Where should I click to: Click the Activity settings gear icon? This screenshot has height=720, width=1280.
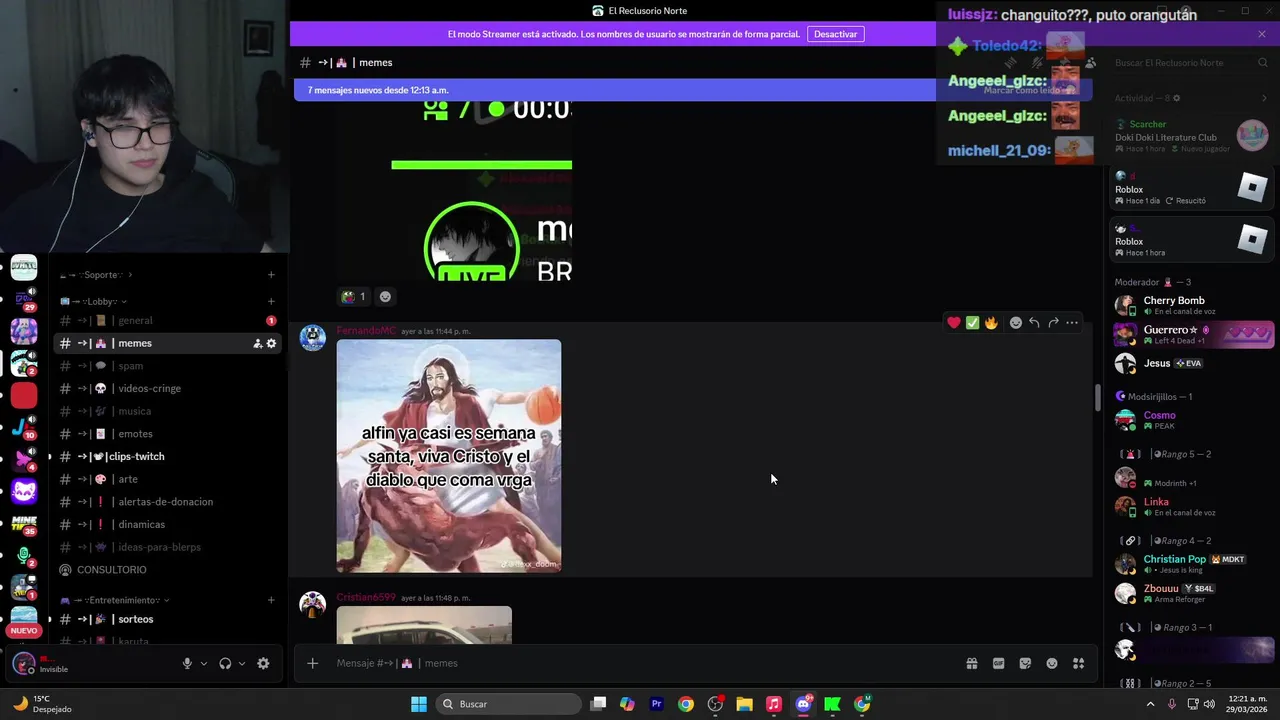[x=1176, y=98]
